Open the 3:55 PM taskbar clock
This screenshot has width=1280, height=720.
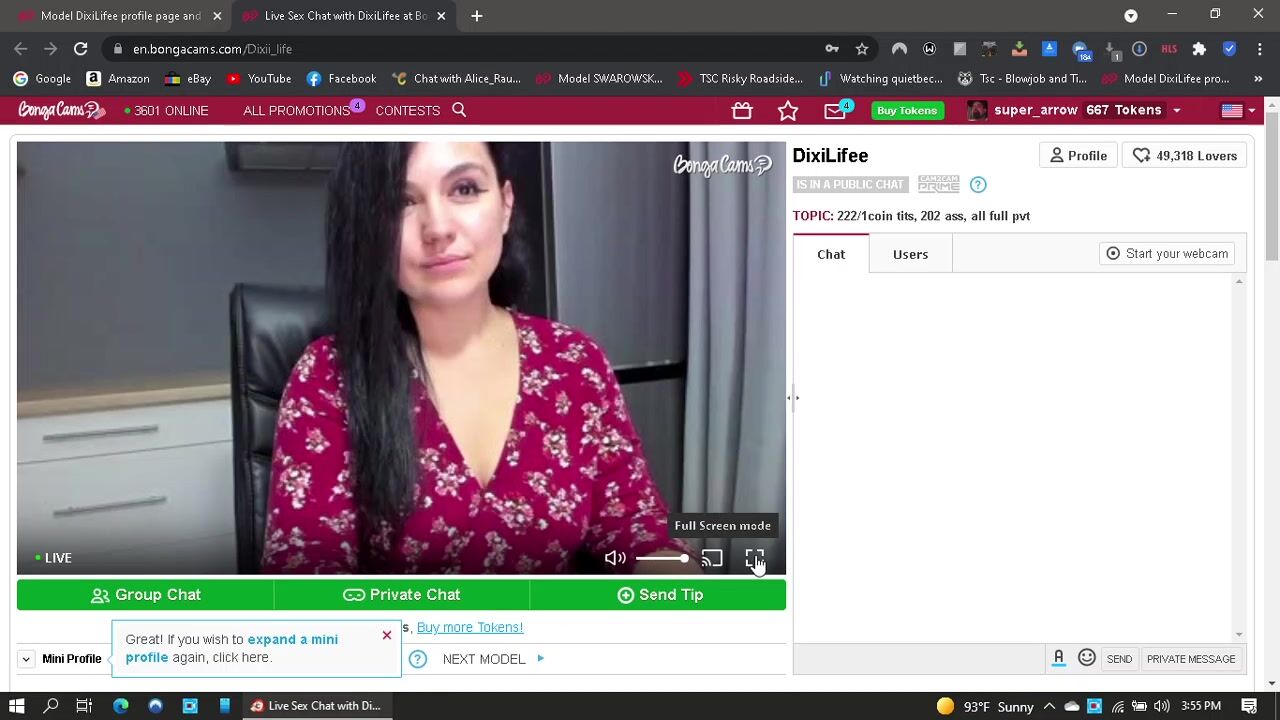(1201, 706)
